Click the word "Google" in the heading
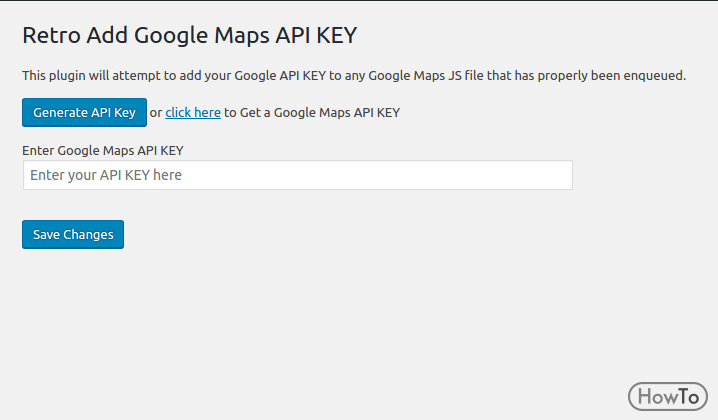The width and height of the screenshot is (718, 420). coord(171,36)
